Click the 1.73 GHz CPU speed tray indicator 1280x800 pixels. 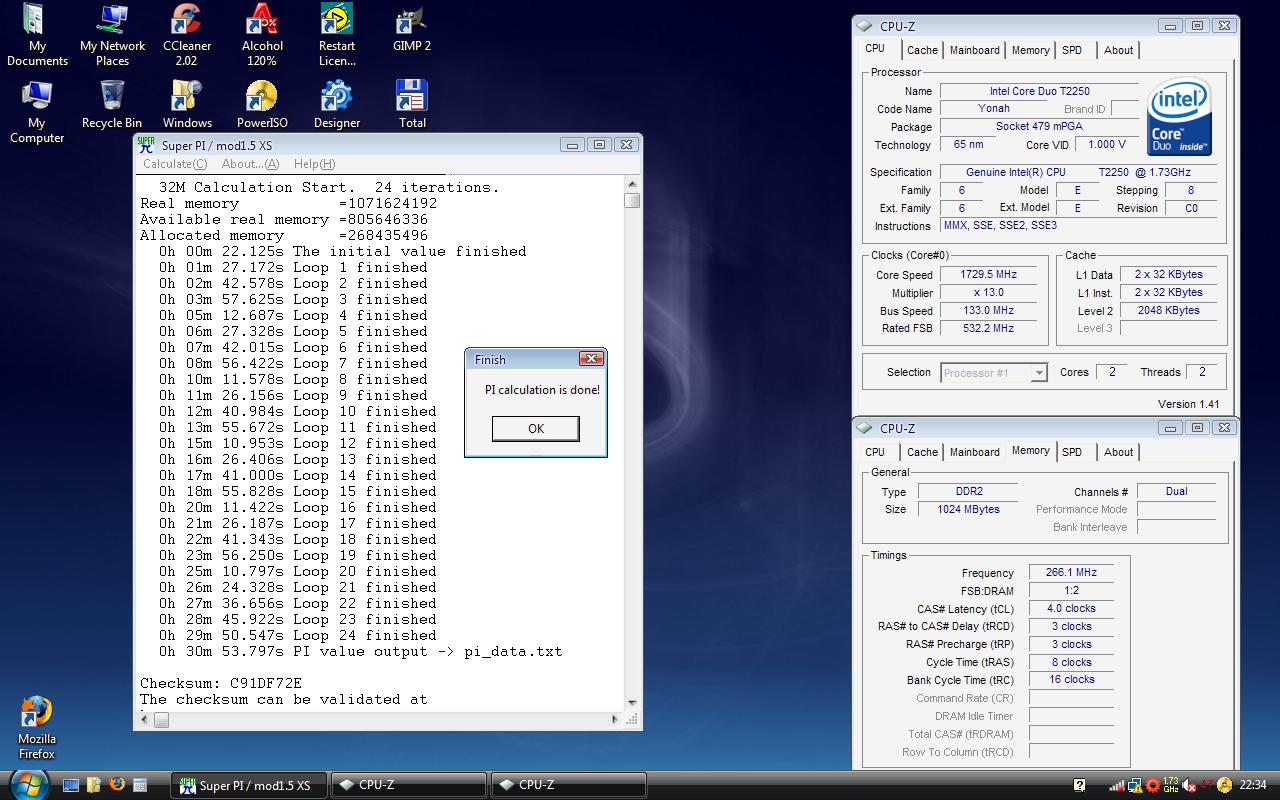(x=1171, y=785)
